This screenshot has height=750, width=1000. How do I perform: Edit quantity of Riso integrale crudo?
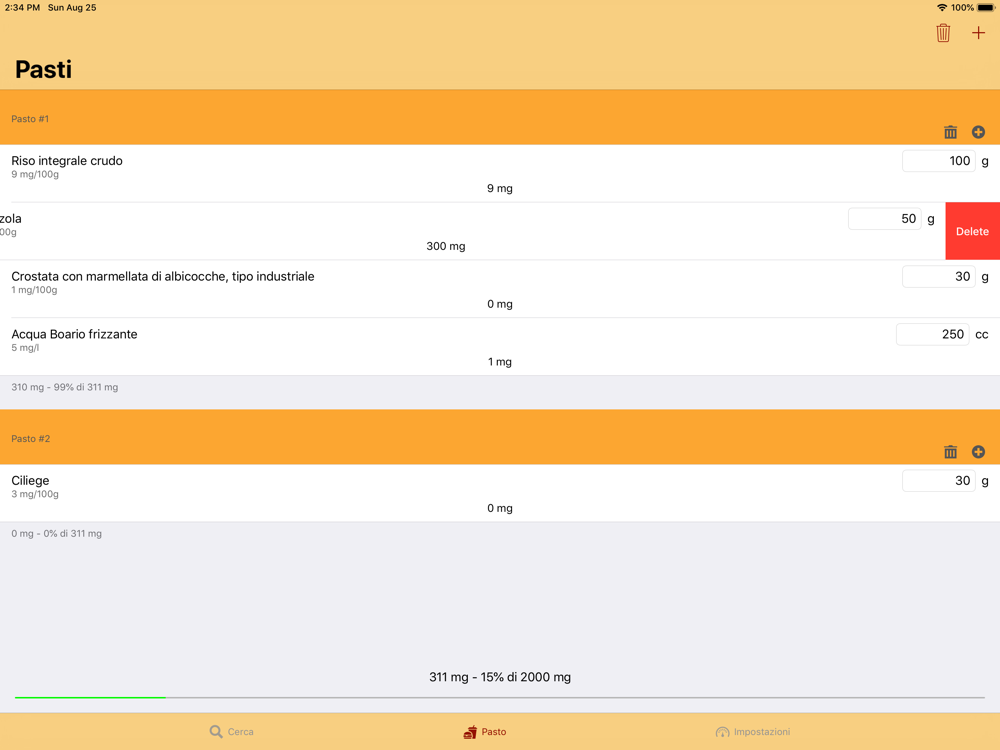point(939,161)
